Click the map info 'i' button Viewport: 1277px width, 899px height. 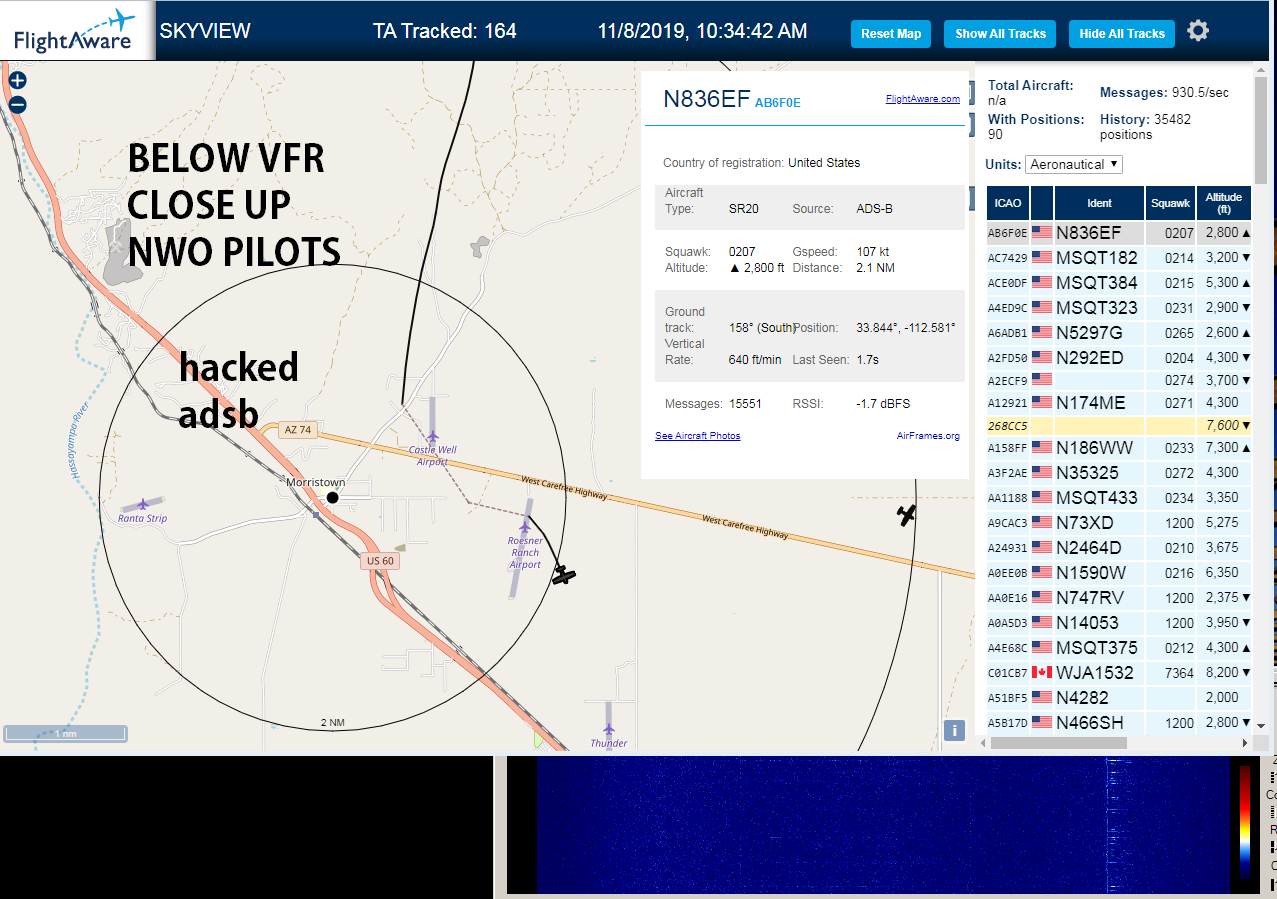[x=955, y=730]
